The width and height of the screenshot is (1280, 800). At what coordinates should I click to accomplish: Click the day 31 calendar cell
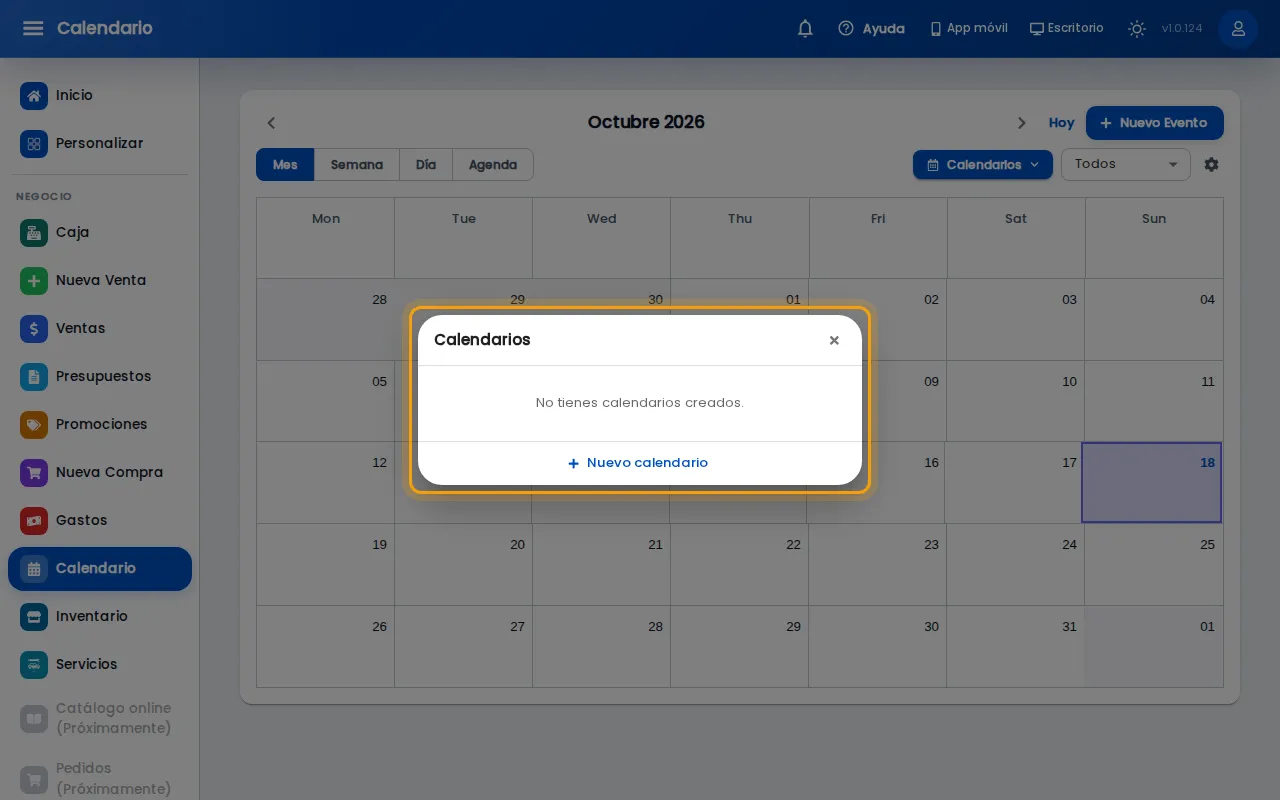tap(1016, 646)
